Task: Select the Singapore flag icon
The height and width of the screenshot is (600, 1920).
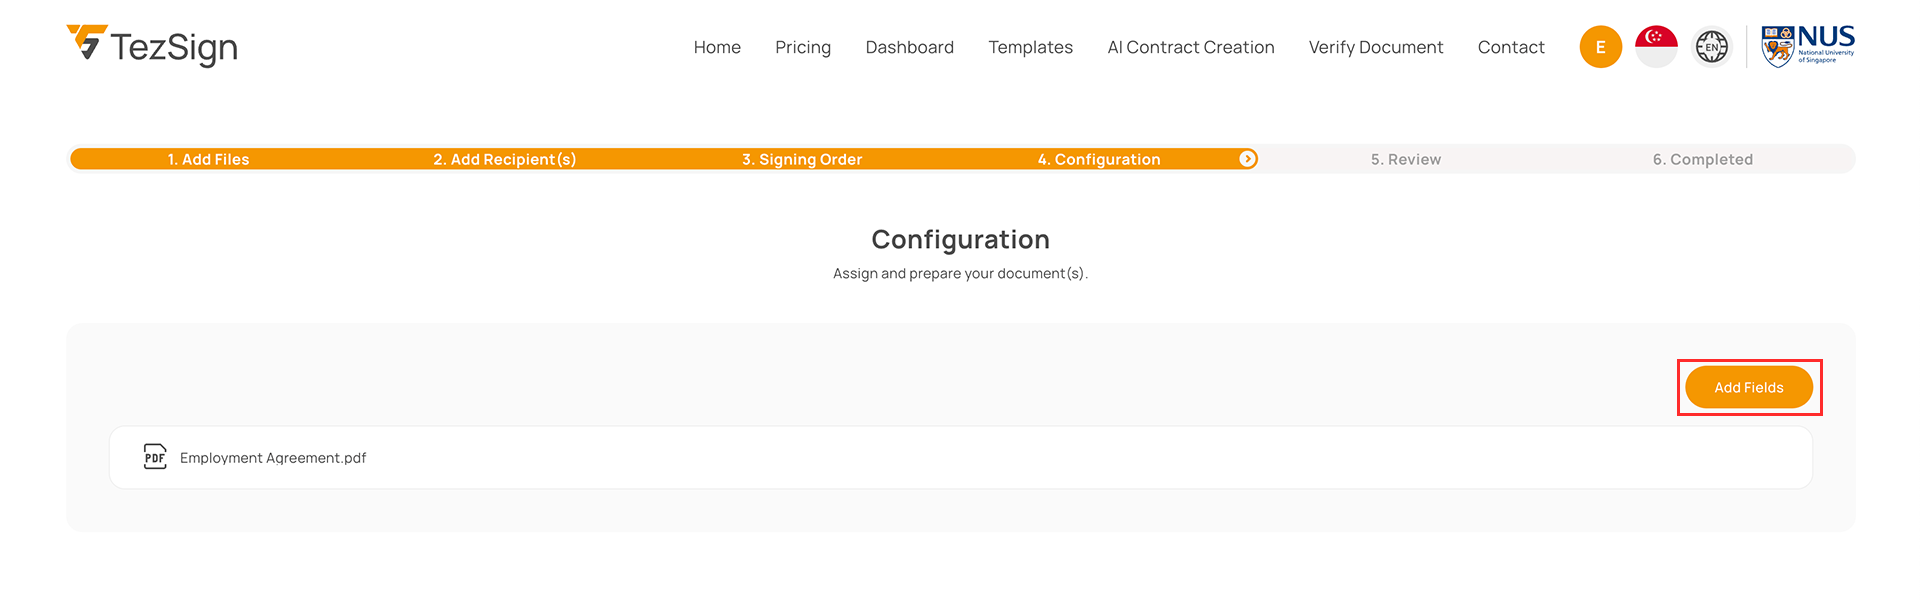Action: 1656,47
